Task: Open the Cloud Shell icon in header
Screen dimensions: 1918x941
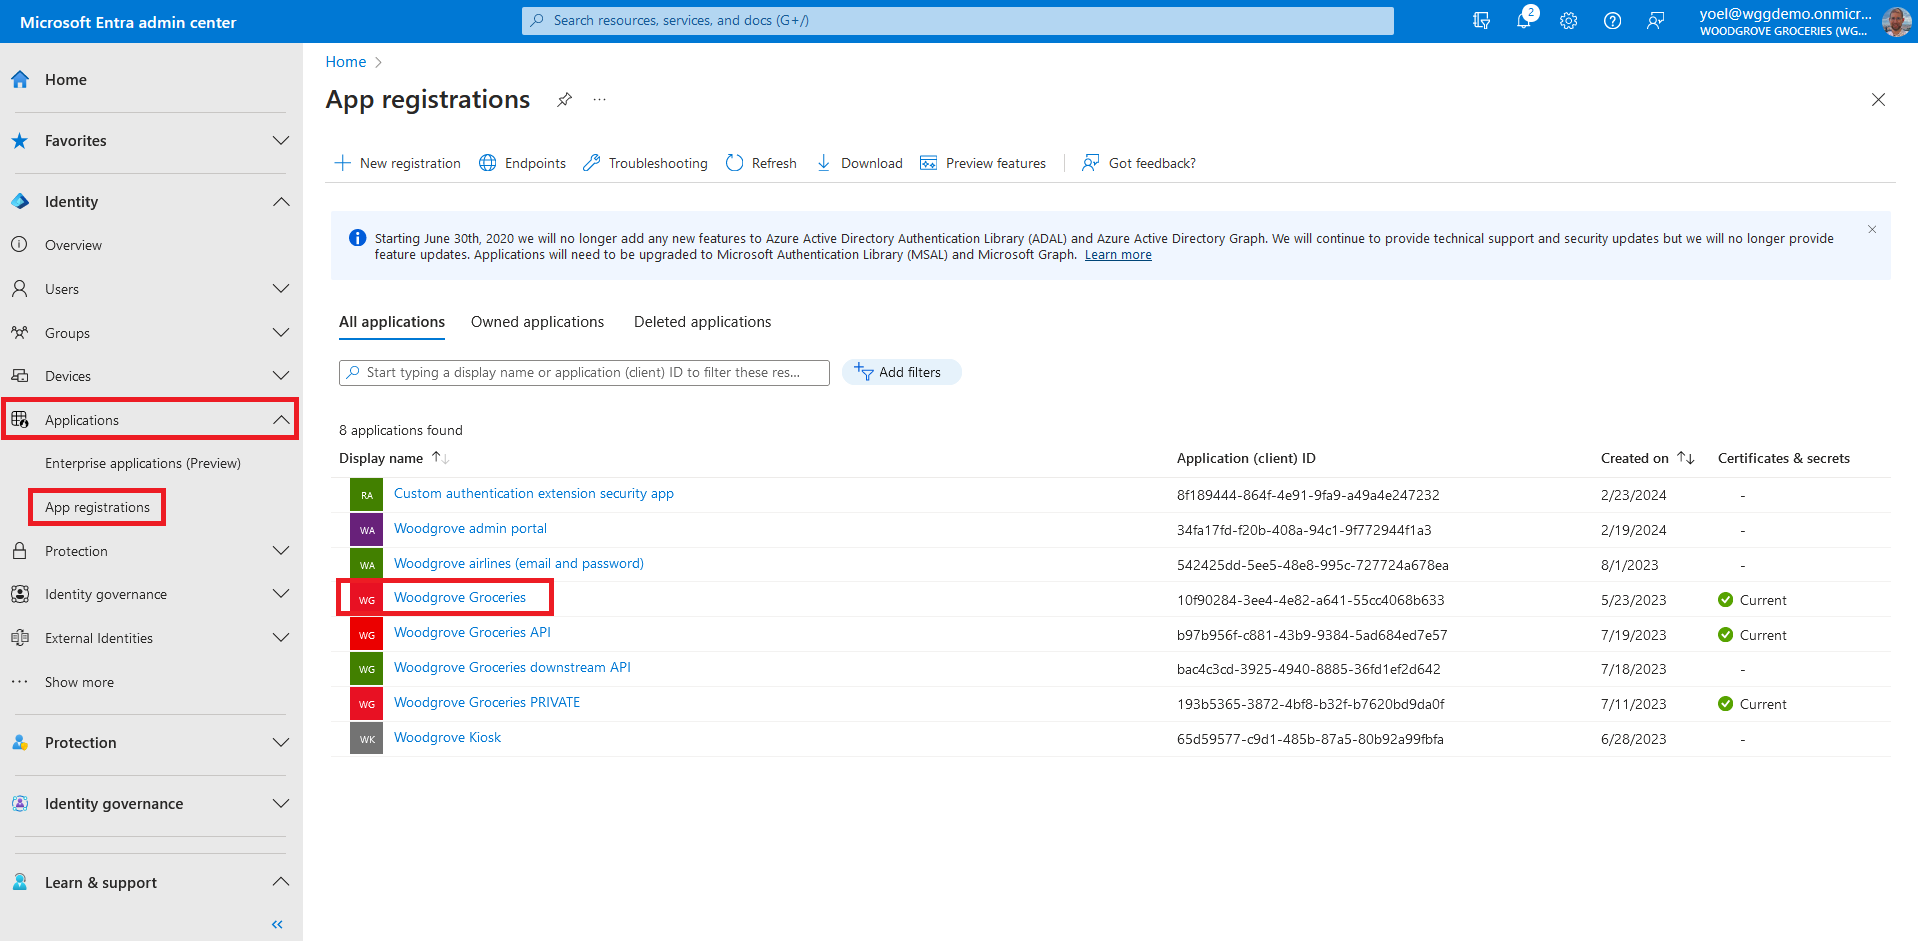Action: [x=1481, y=21]
